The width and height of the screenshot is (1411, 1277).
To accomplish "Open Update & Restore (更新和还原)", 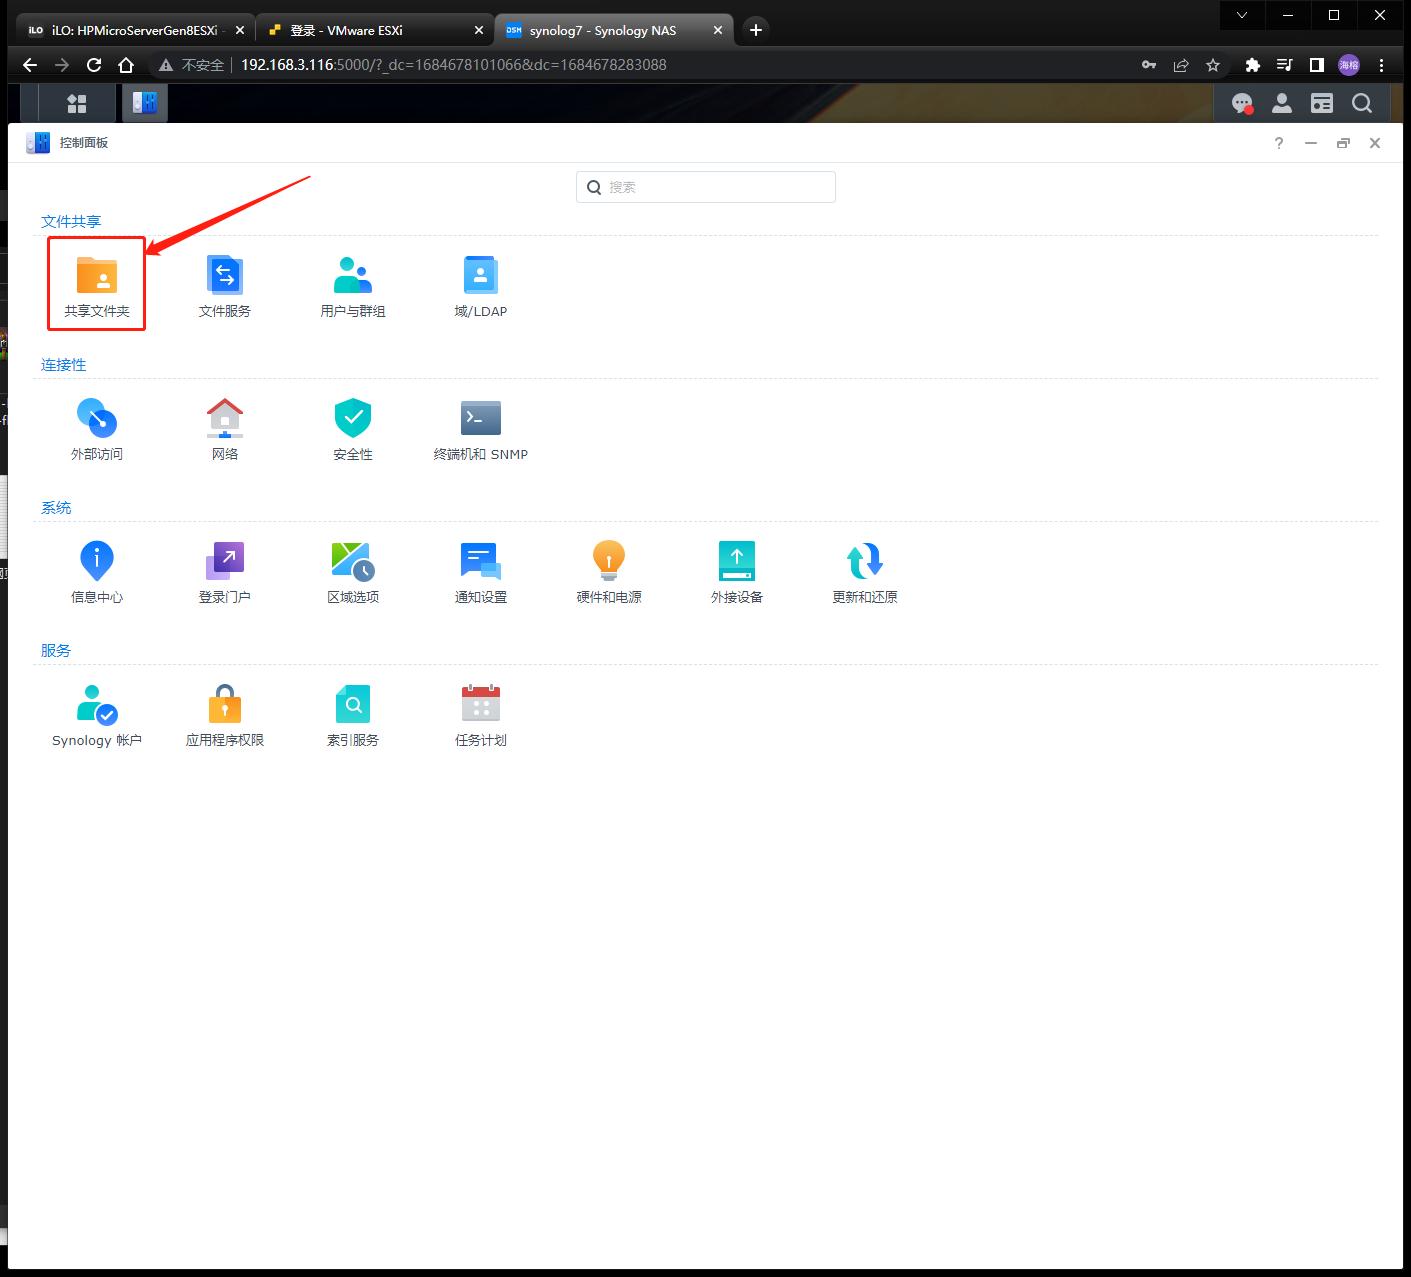I will 865,570.
